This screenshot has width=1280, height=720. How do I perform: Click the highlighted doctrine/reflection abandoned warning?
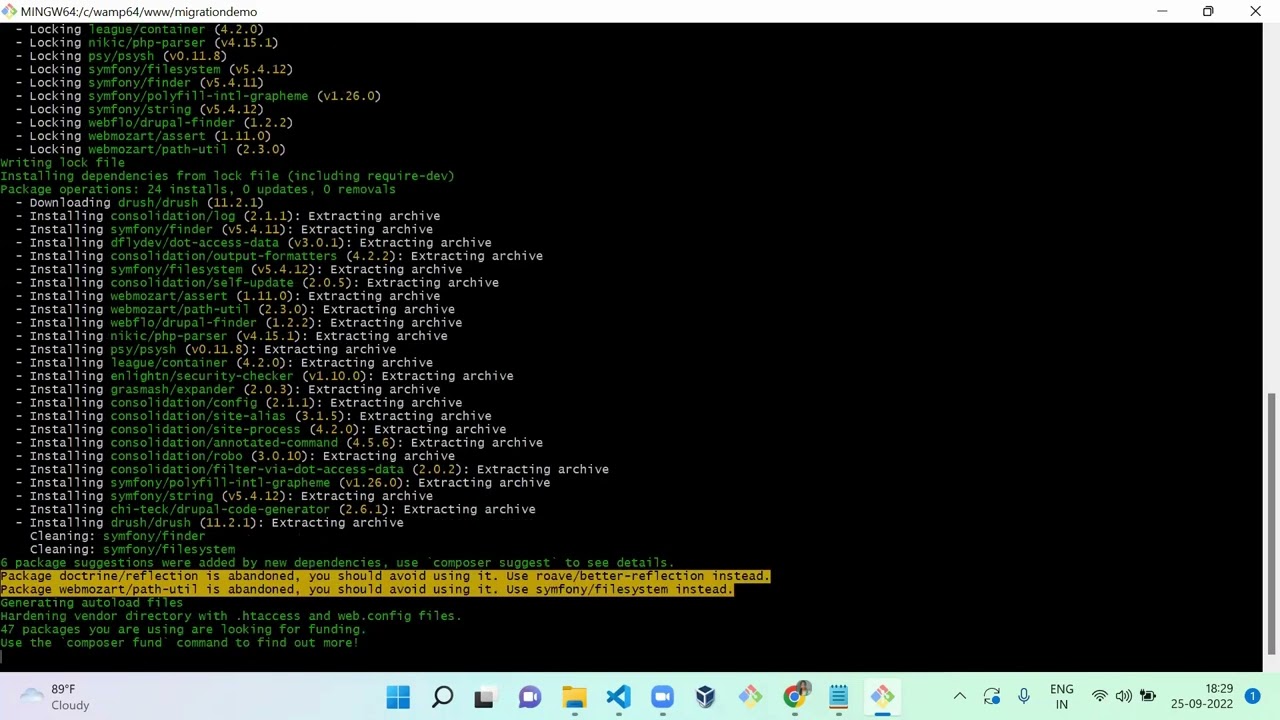[385, 576]
